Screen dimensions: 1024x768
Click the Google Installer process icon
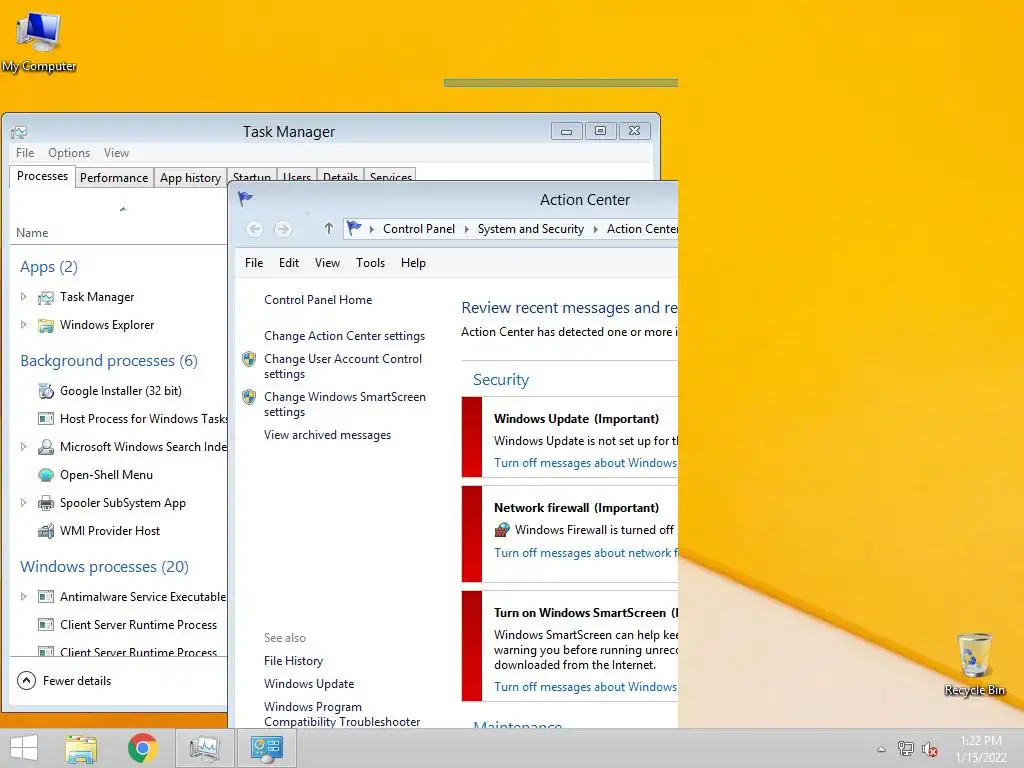pos(46,391)
